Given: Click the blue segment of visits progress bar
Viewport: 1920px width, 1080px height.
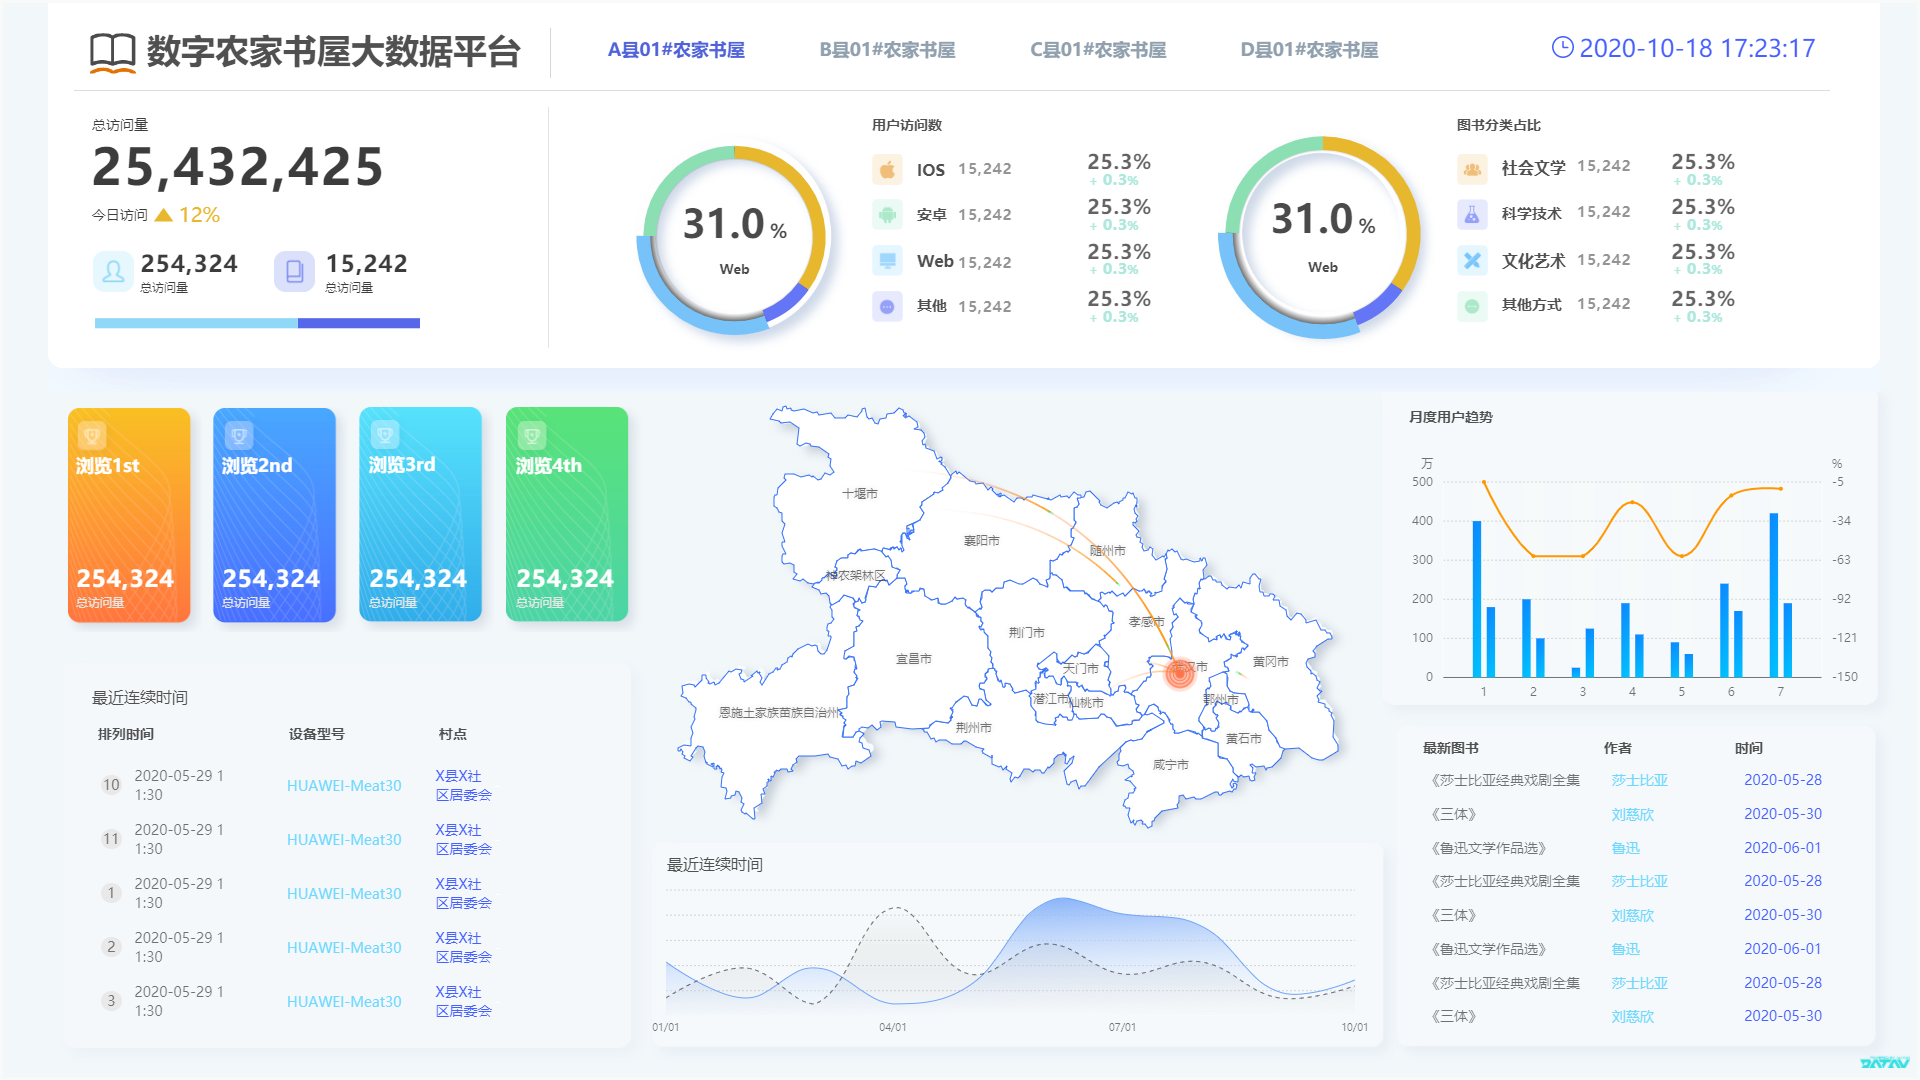Looking at the screenshot, I should click(x=358, y=323).
